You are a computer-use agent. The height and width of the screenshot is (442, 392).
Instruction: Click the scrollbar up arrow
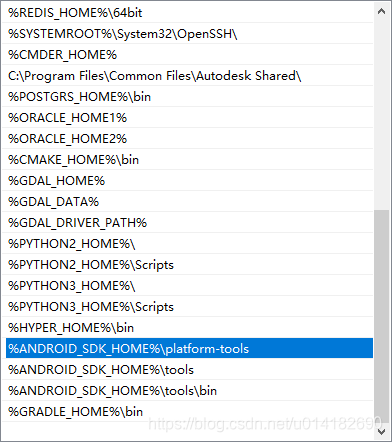(x=381, y=12)
